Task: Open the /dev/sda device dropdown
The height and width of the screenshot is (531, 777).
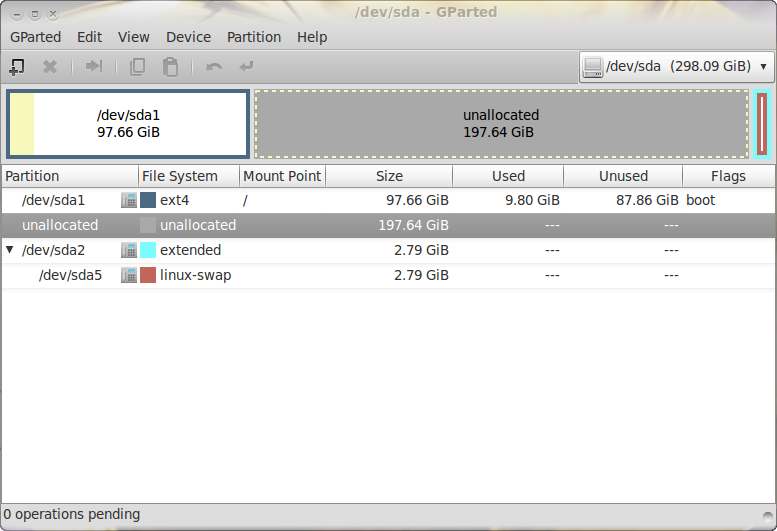Action: 676,66
